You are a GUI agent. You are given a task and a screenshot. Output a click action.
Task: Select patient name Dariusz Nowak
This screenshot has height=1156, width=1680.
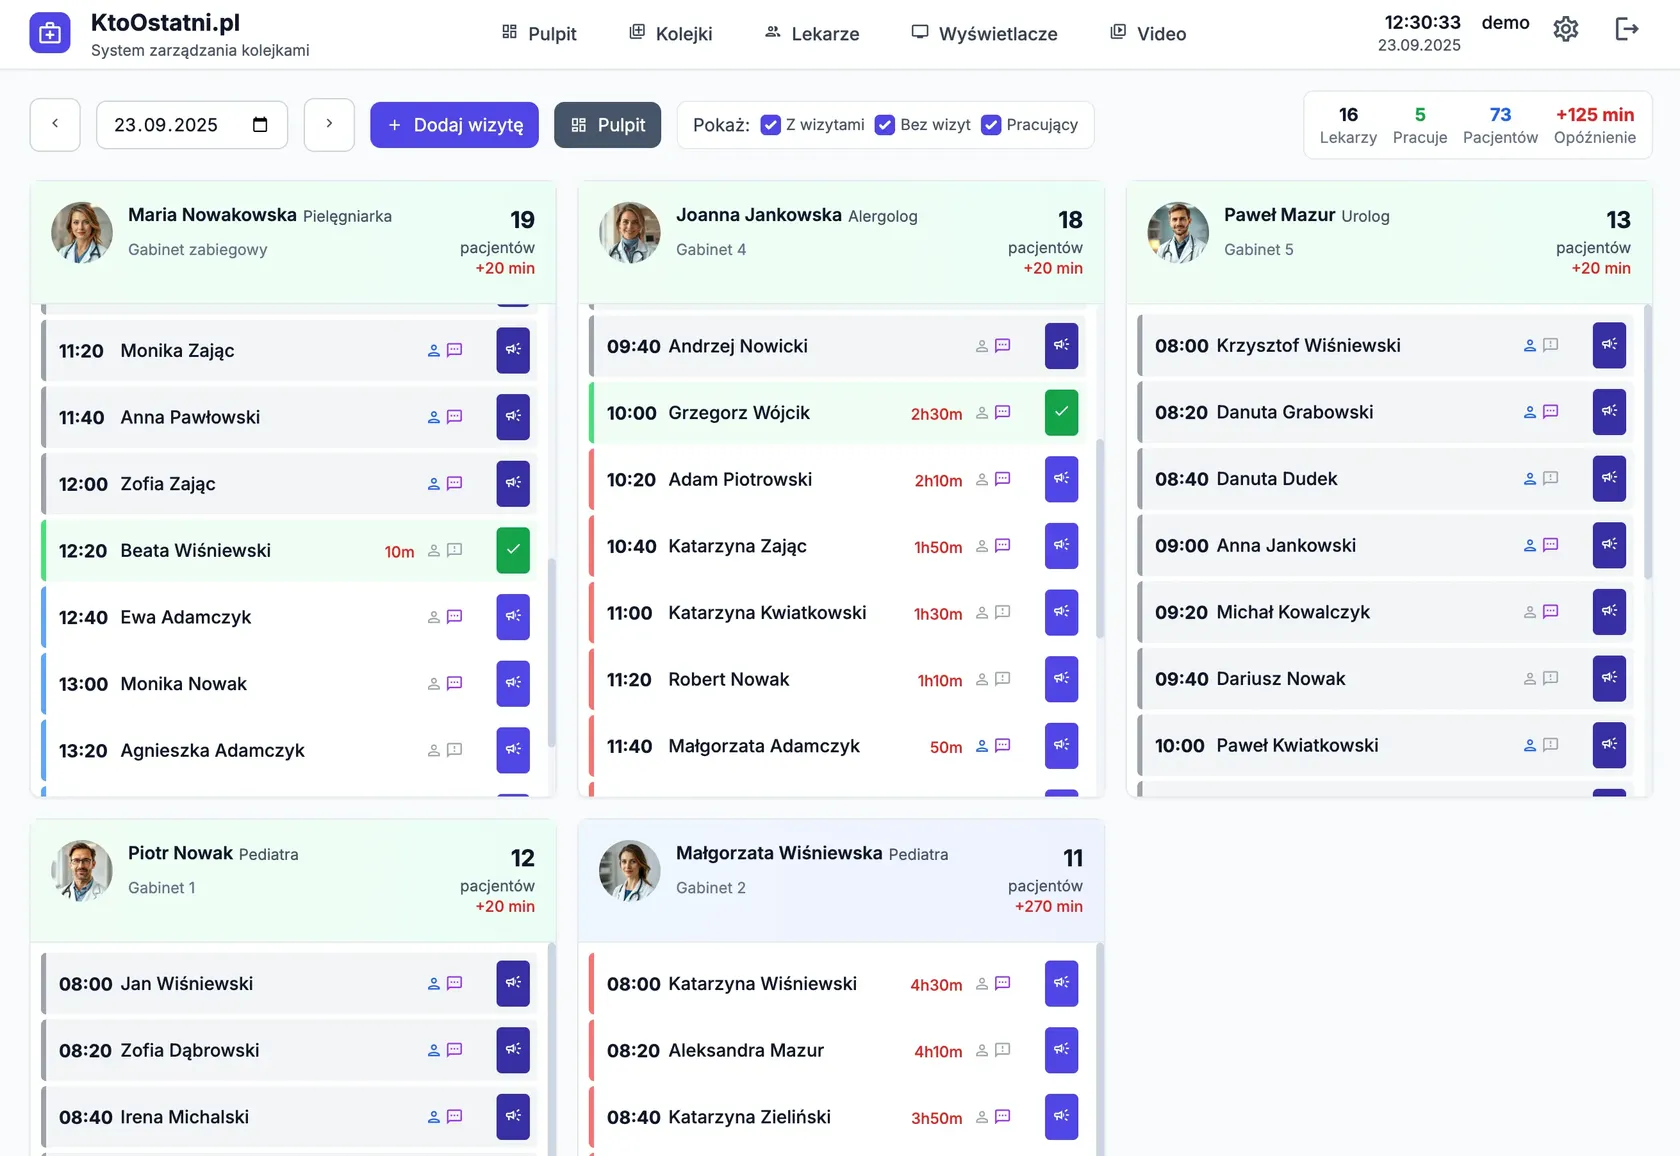point(1281,679)
